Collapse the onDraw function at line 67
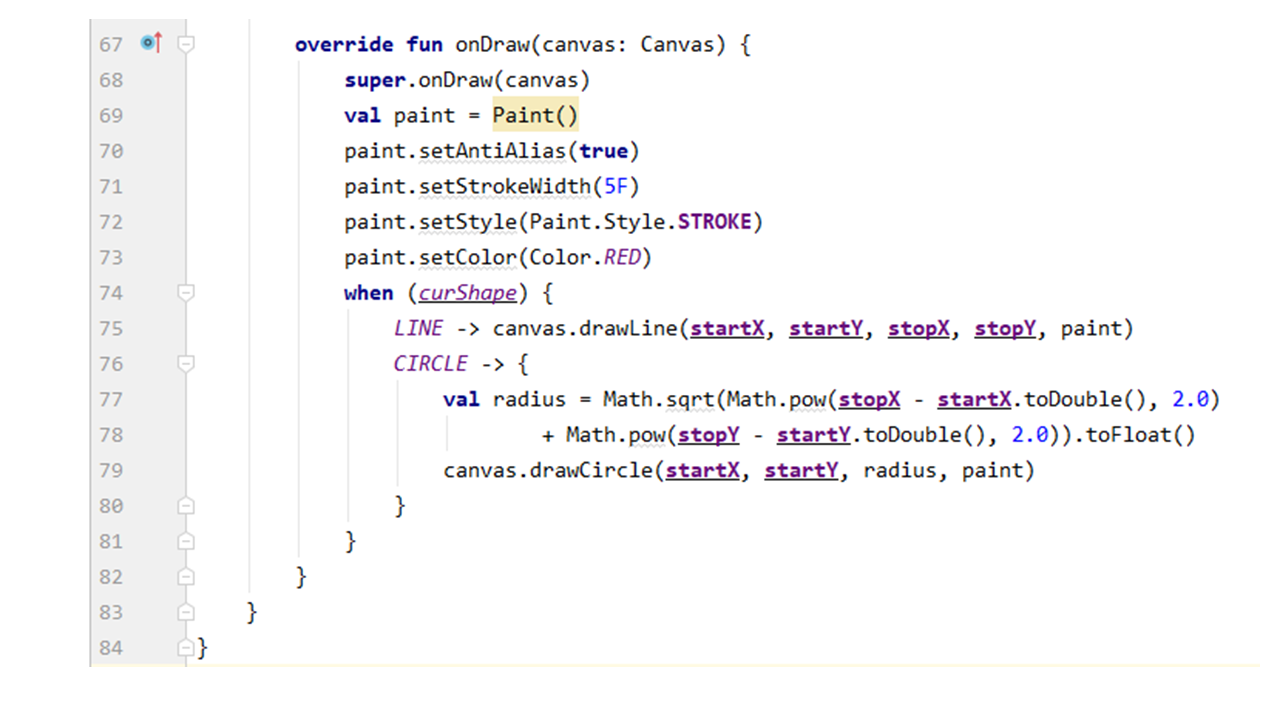 pyautogui.click(x=185, y=44)
